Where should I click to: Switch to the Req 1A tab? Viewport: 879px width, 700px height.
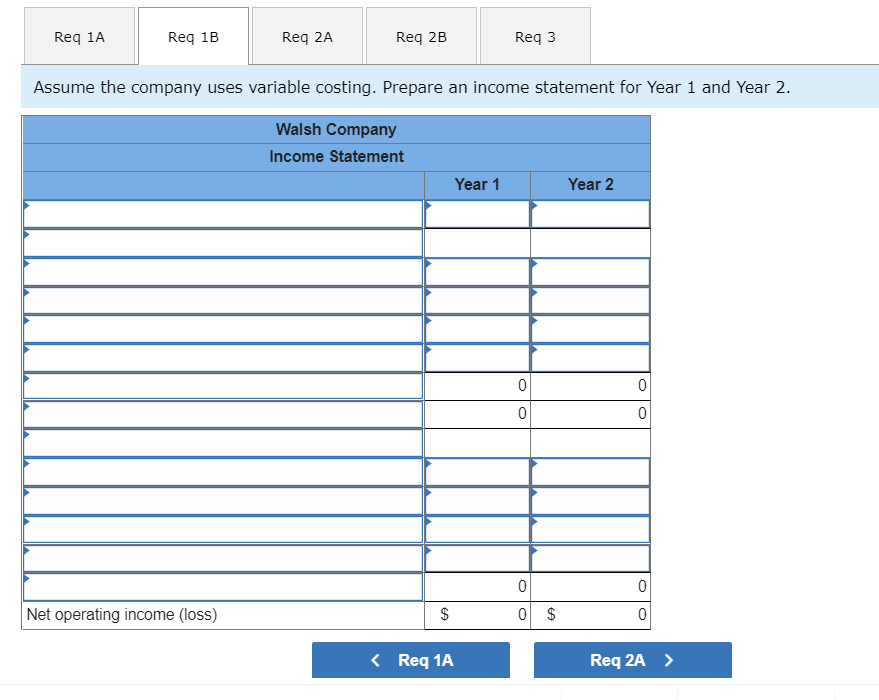point(79,36)
